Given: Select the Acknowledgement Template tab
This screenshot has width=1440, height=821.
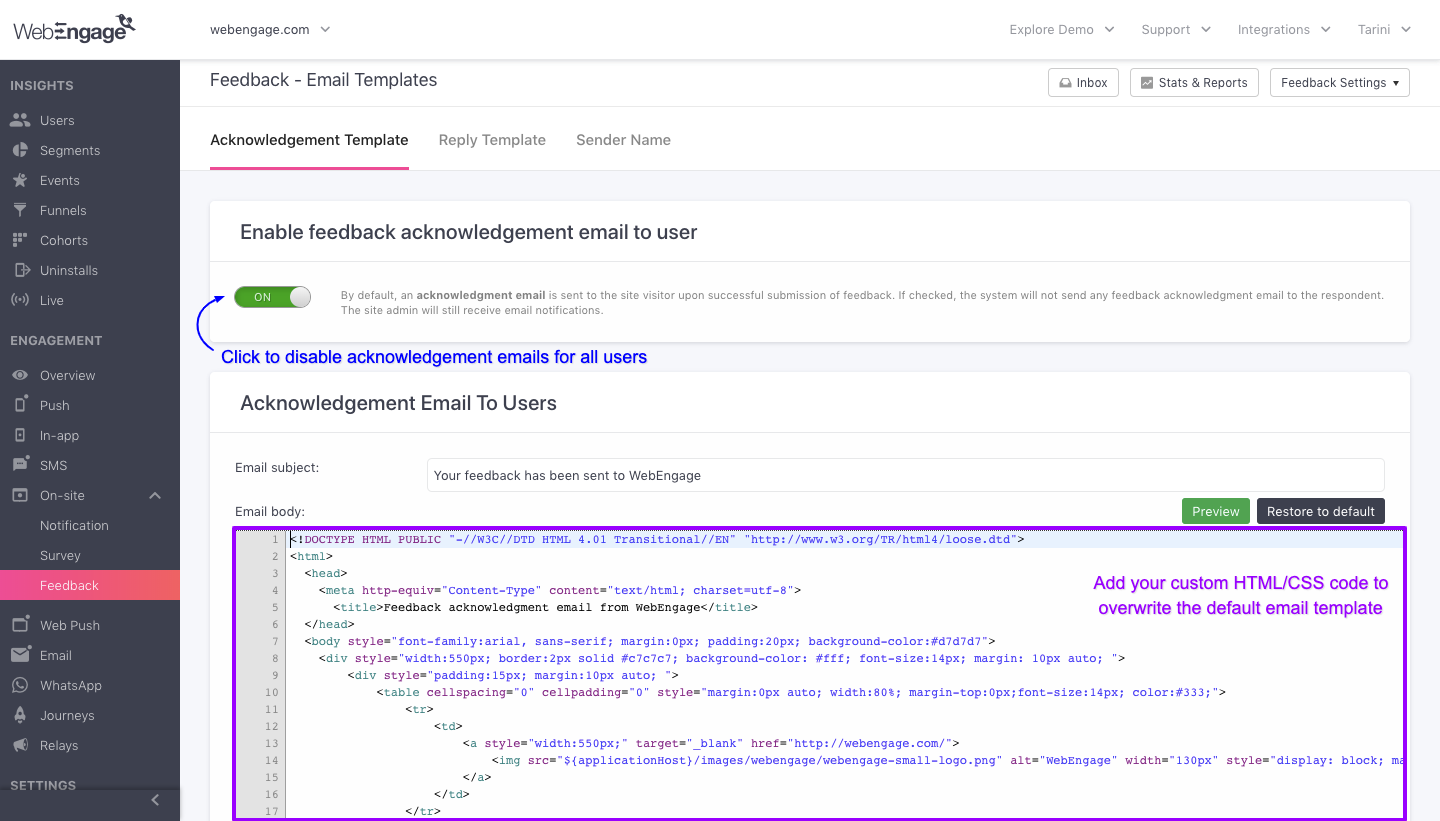Looking at the screenshot, I should tap(309, 140).
